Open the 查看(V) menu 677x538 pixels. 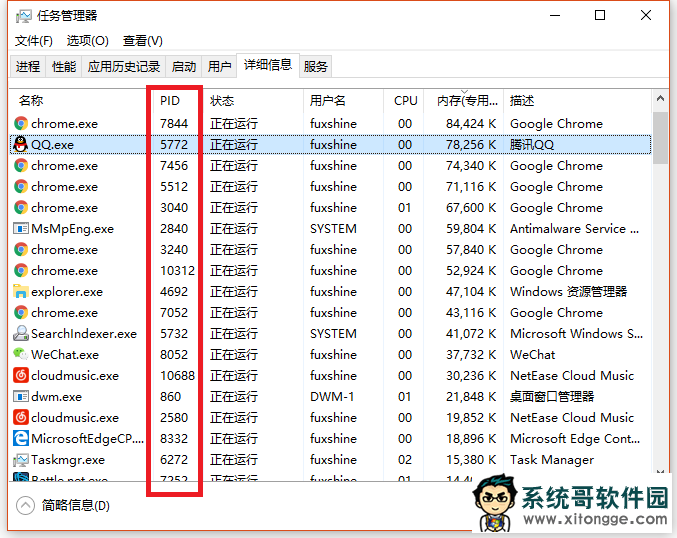[x=142, y=41]
